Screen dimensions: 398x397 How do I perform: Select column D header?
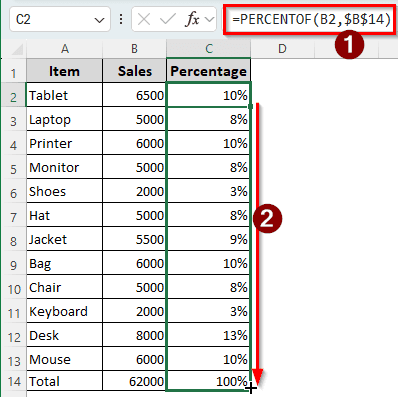click(282, 49)
